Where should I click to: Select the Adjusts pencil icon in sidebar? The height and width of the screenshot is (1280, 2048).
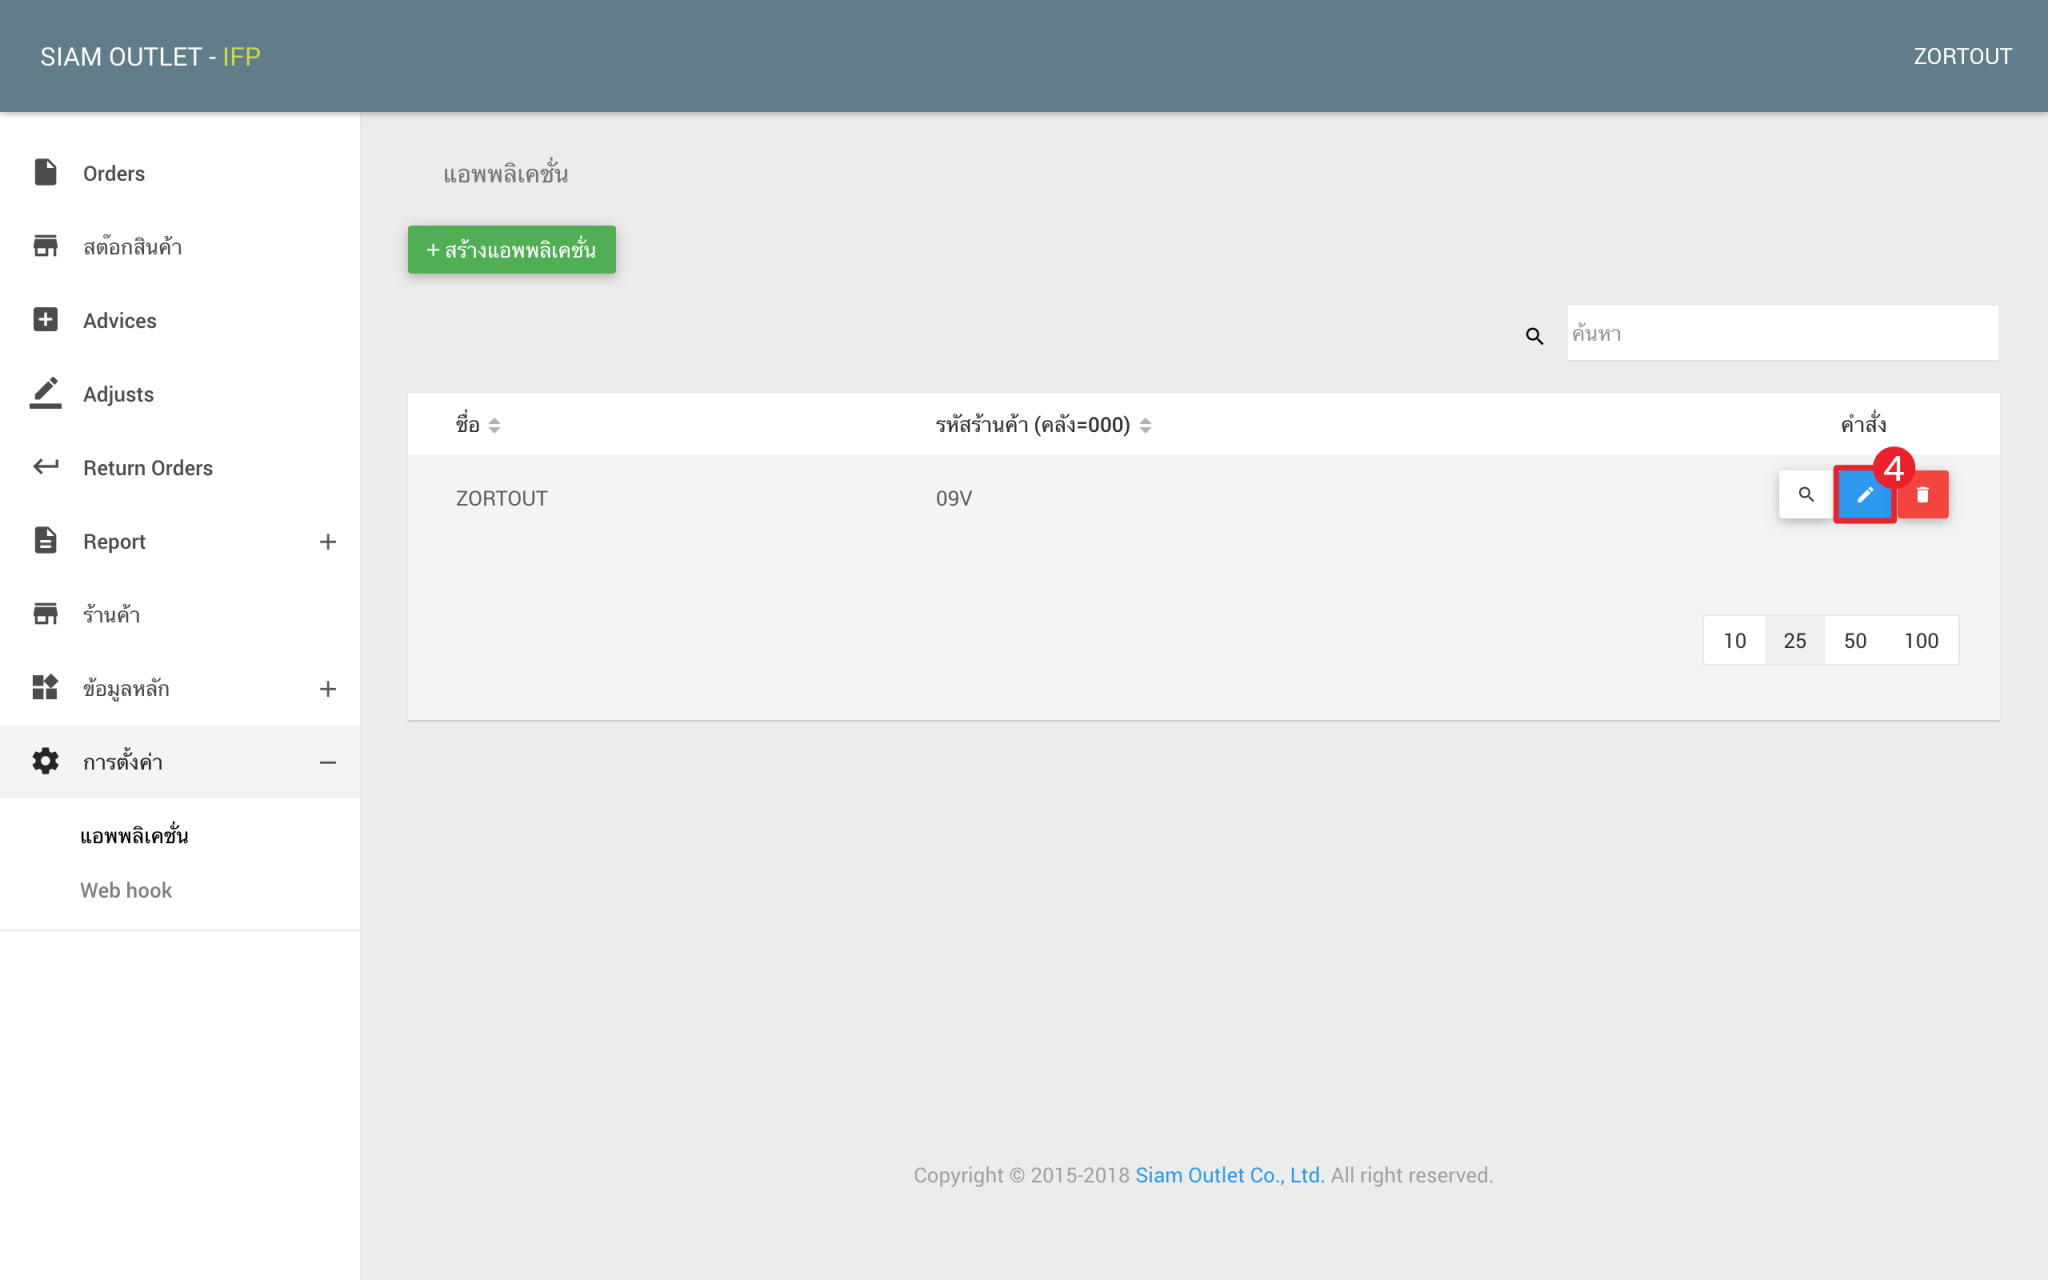45,393
